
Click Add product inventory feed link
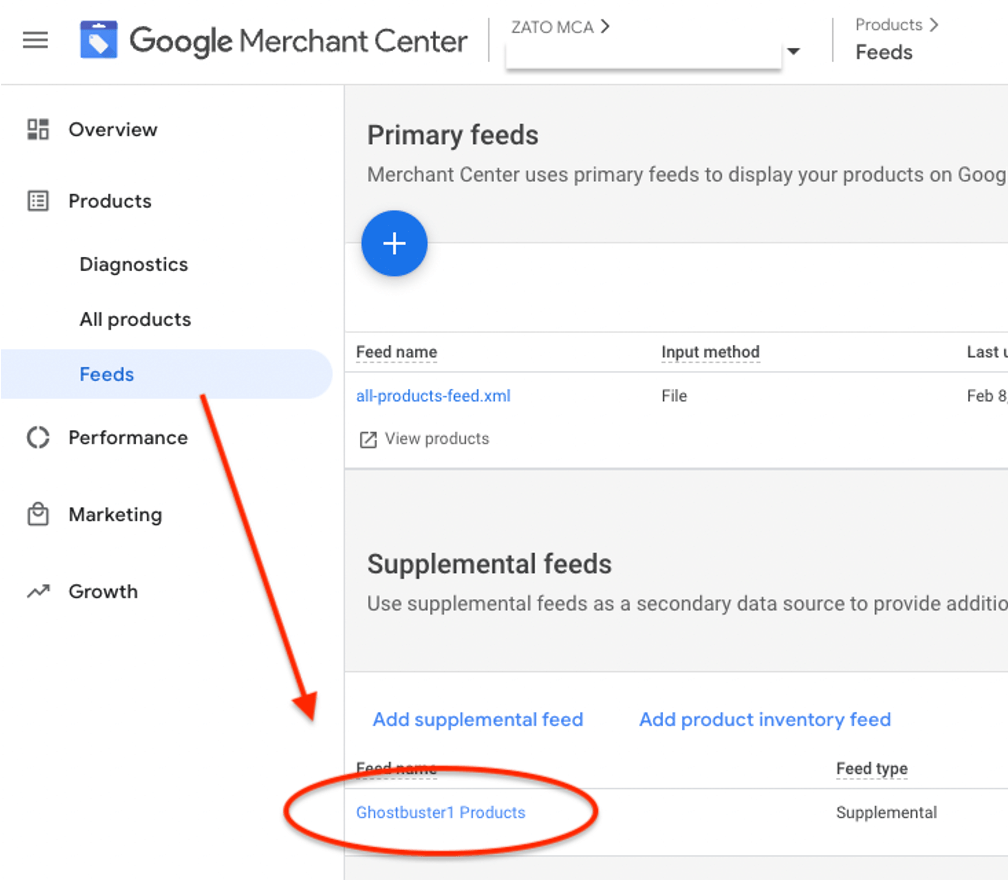pyautogui.click(x=765, y=719)
